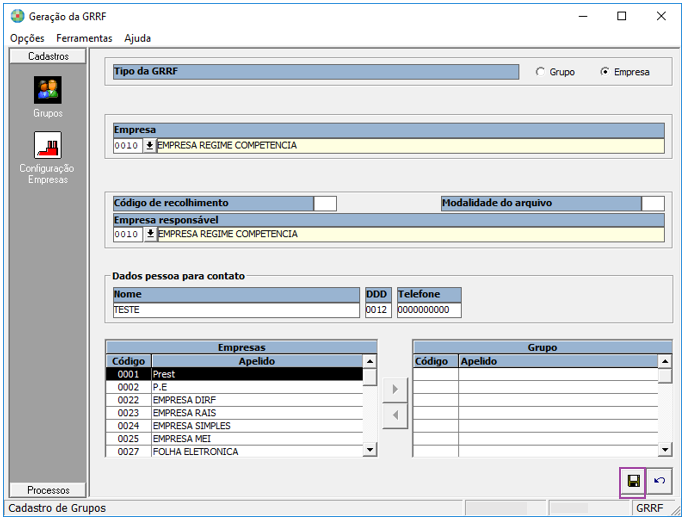Open the Empresa dropdown selector
The width and height of the screenshot is (685, 520).
tap(150, 145)
